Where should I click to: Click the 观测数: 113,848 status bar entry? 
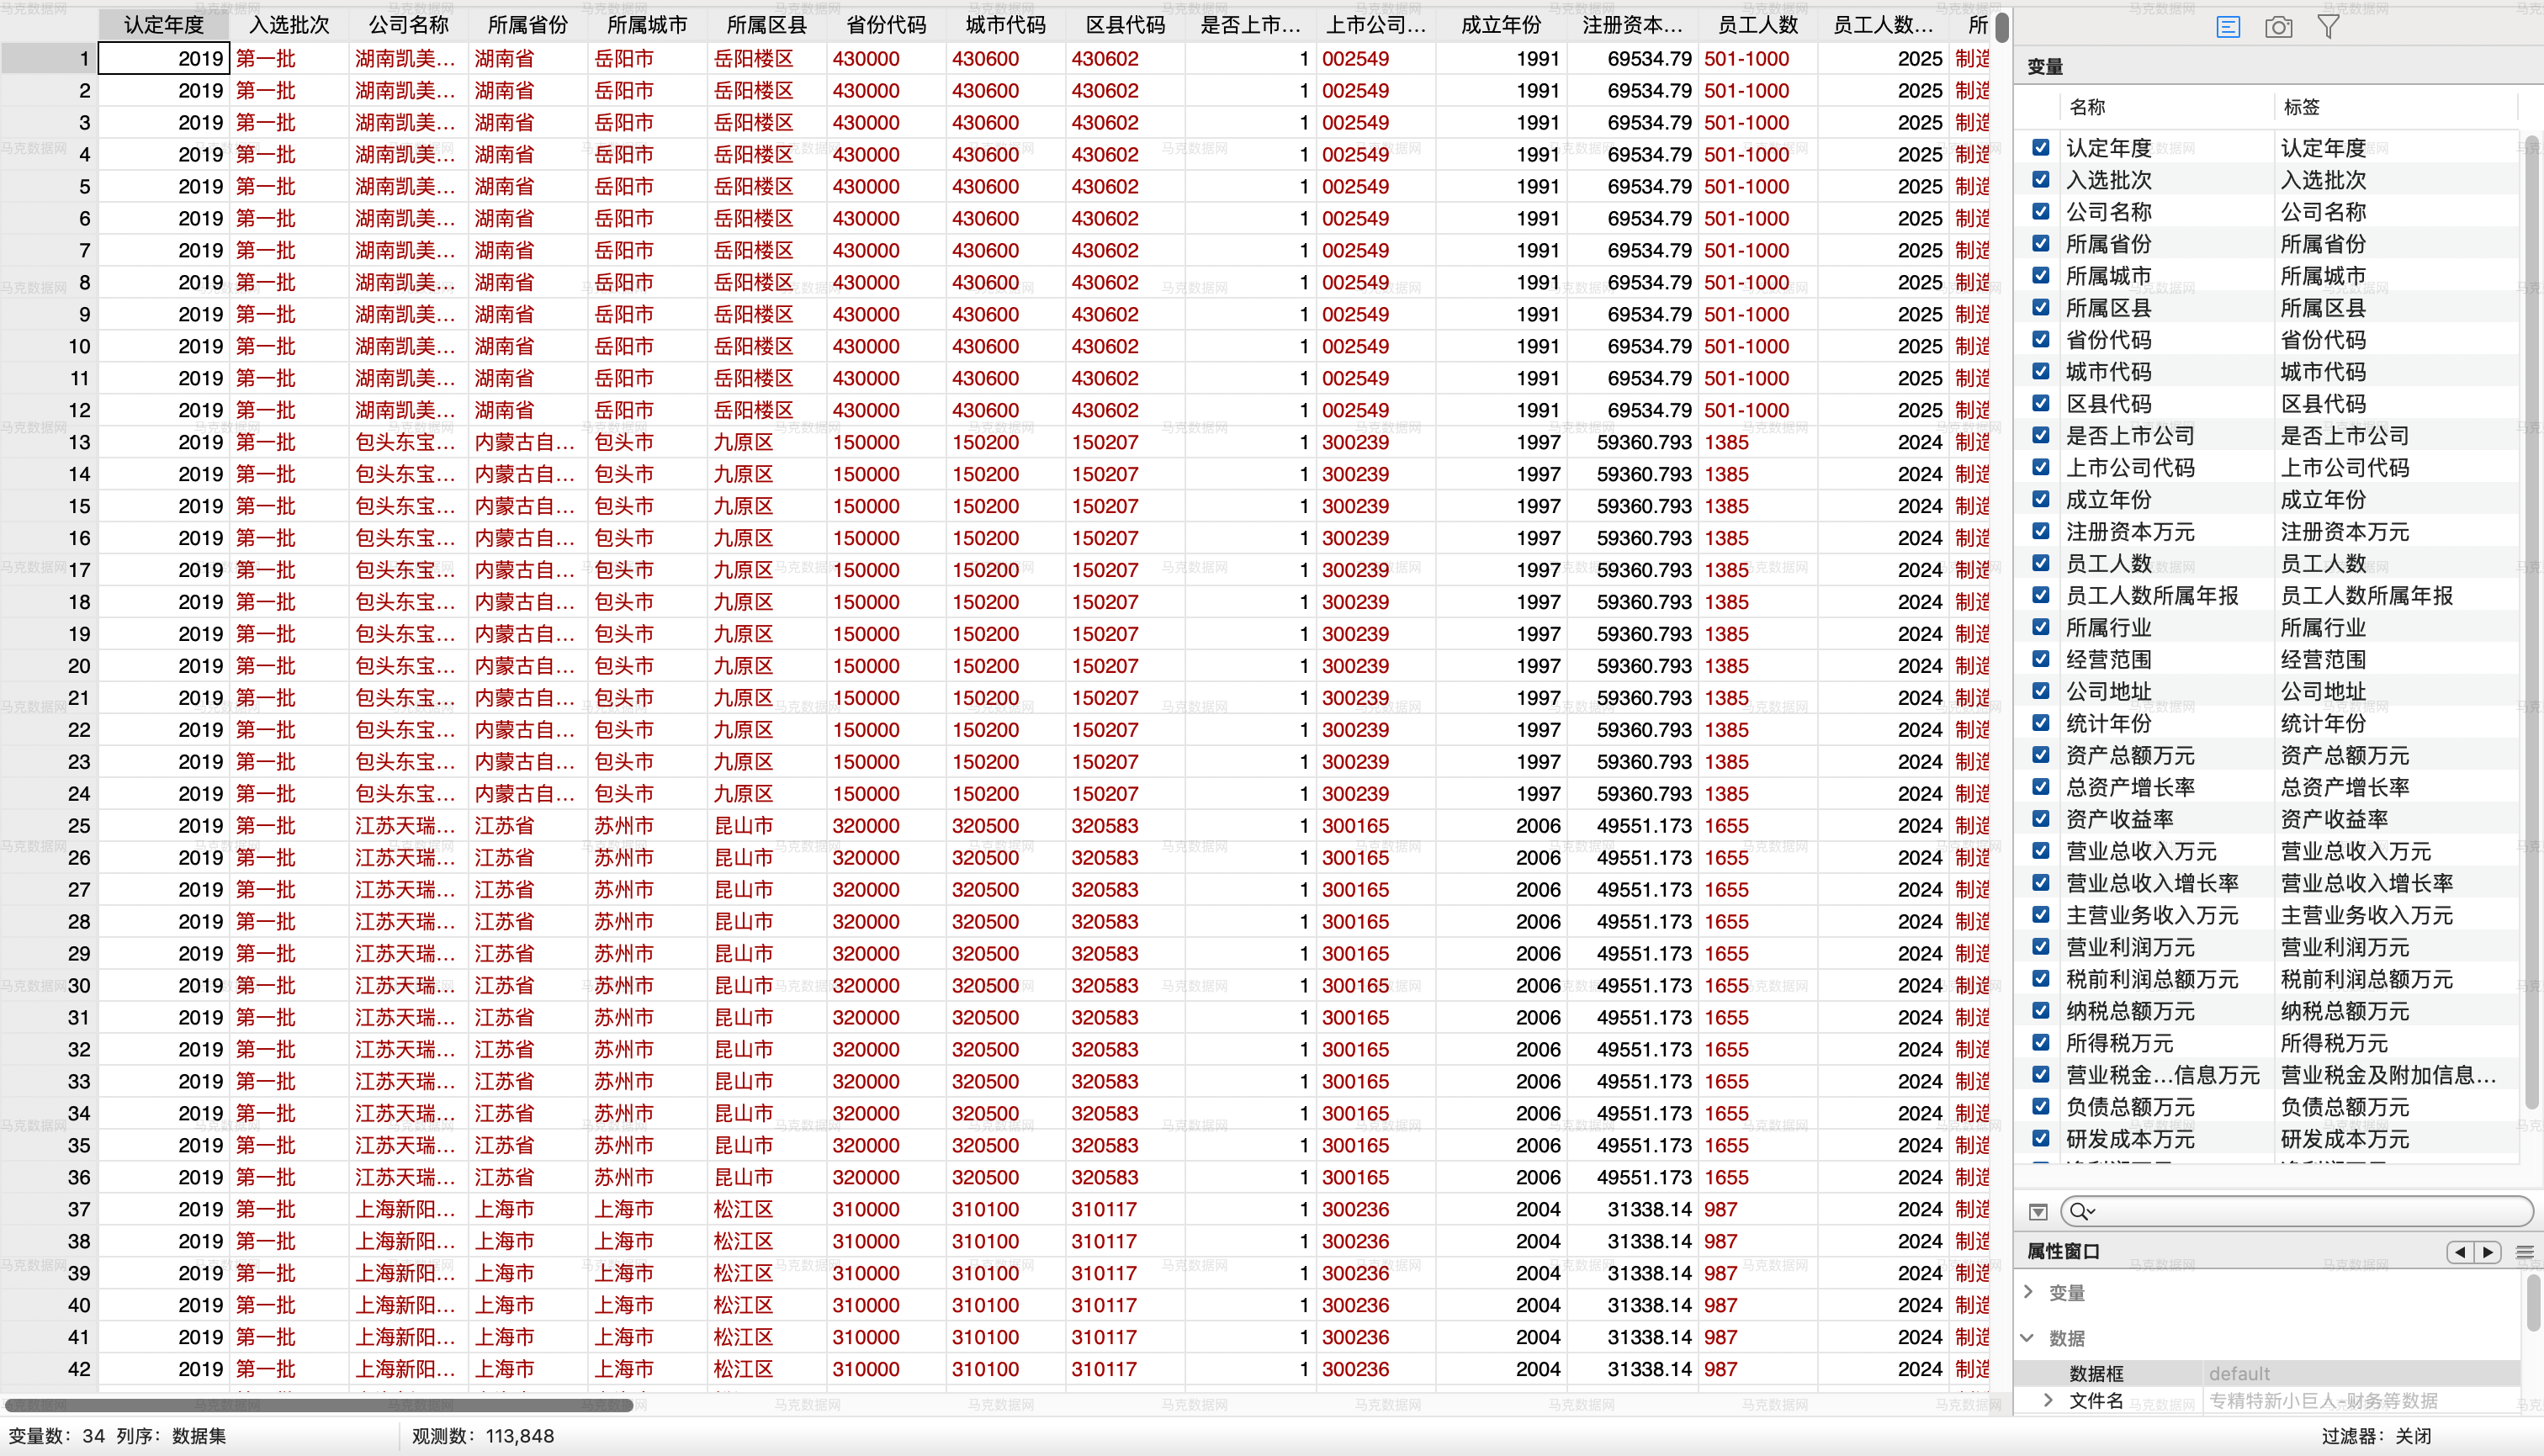(483, 1436)
